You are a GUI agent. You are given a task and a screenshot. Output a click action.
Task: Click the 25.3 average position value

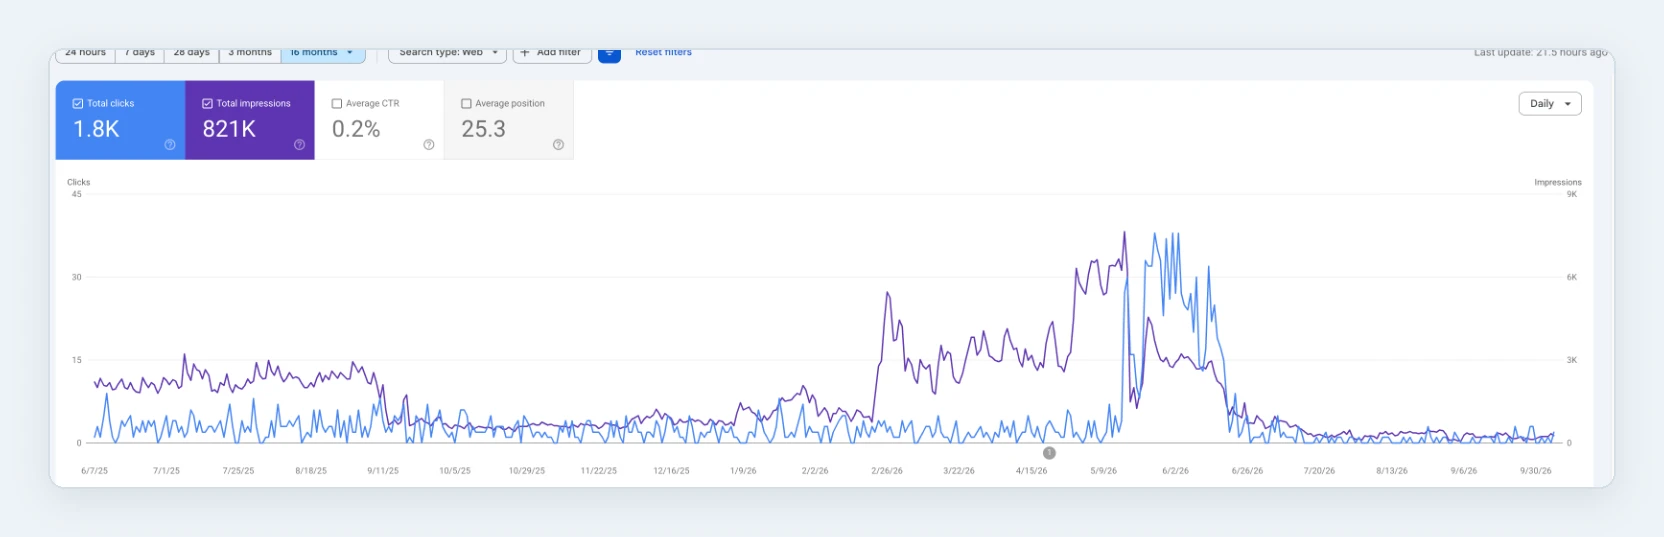(483, 129)
